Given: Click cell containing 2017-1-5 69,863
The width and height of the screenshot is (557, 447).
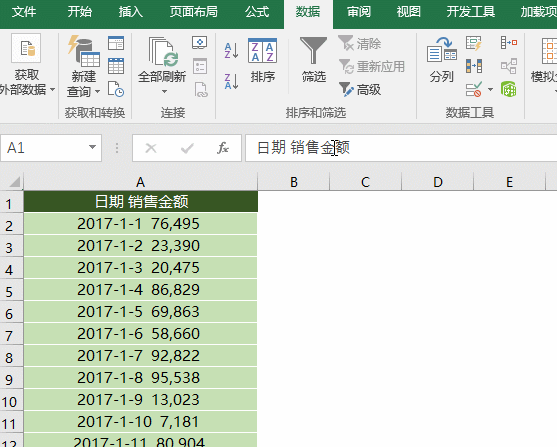Looking at the screenshot, I should [x=141, y=312].
